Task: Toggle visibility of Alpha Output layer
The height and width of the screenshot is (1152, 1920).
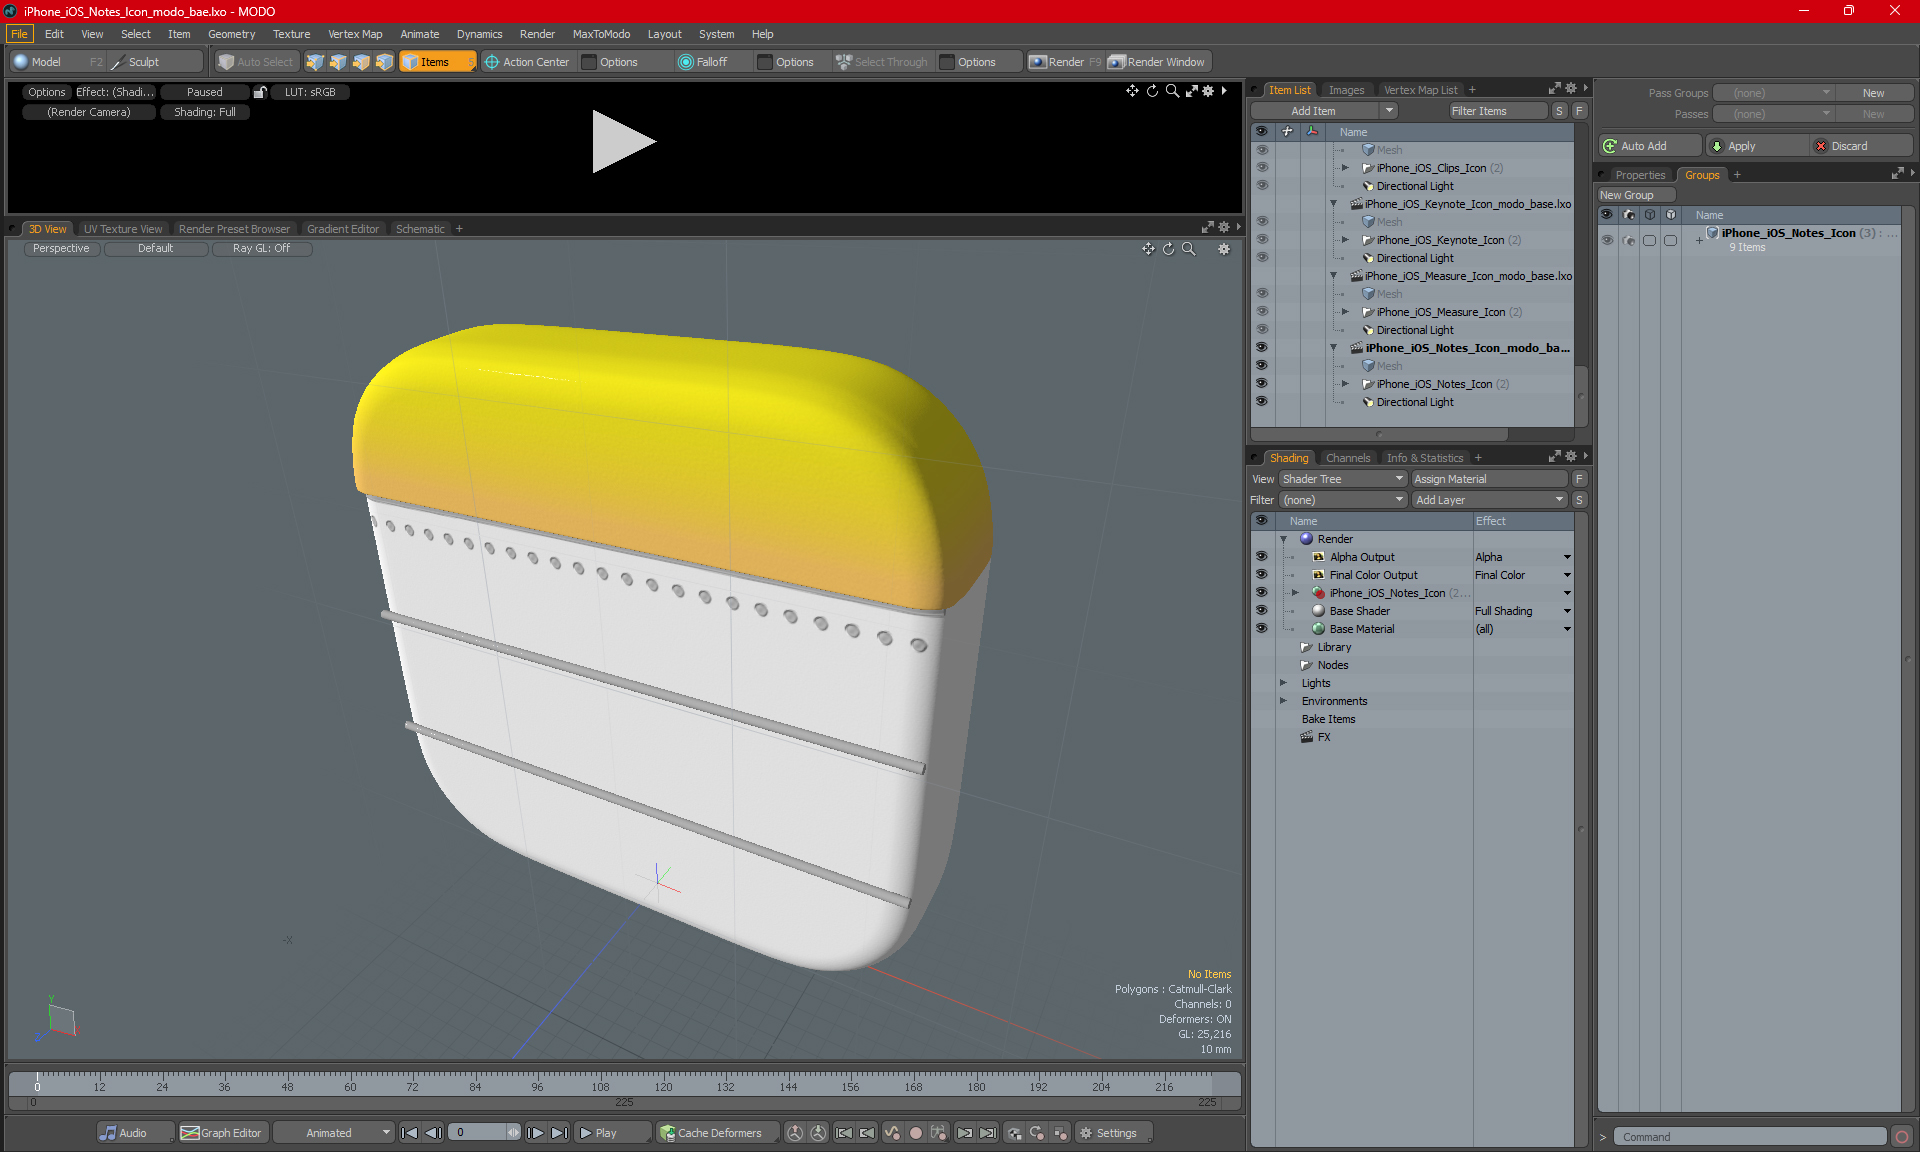Action: (1262, 557)
